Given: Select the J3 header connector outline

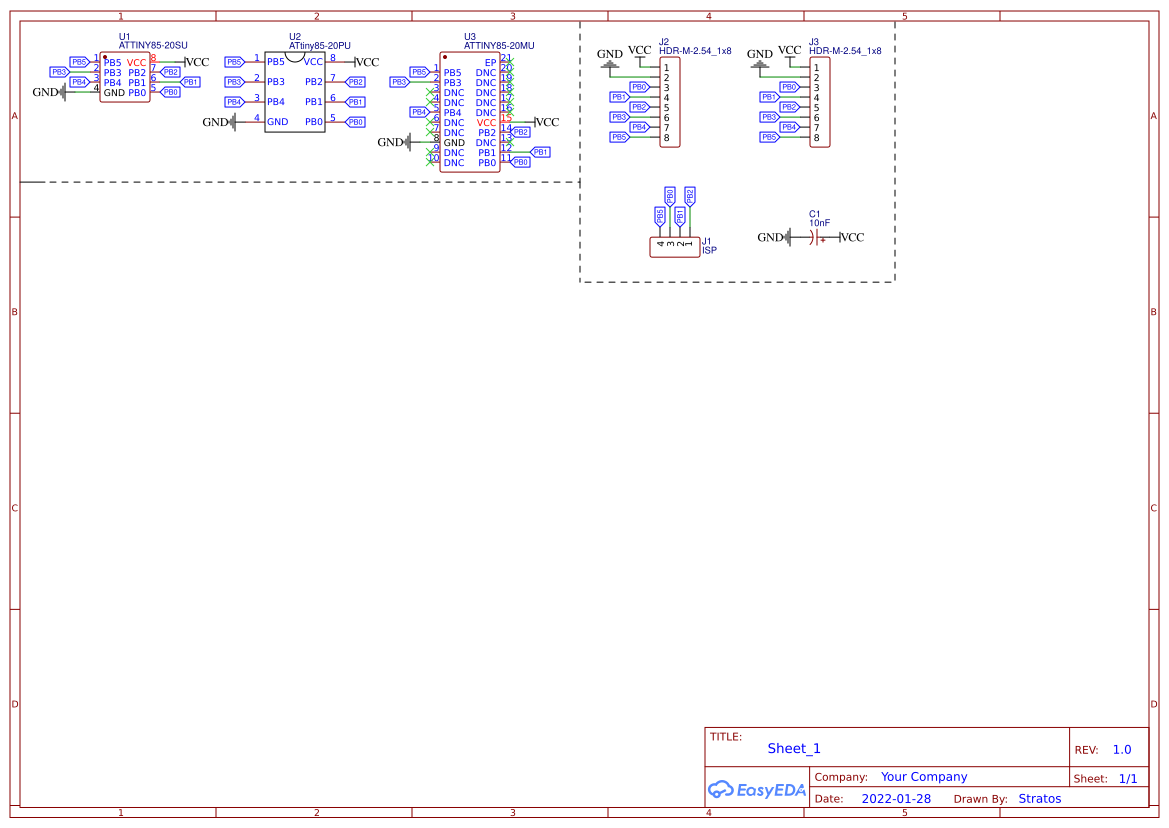Looking at the screenshot, I should coord(820,103).
